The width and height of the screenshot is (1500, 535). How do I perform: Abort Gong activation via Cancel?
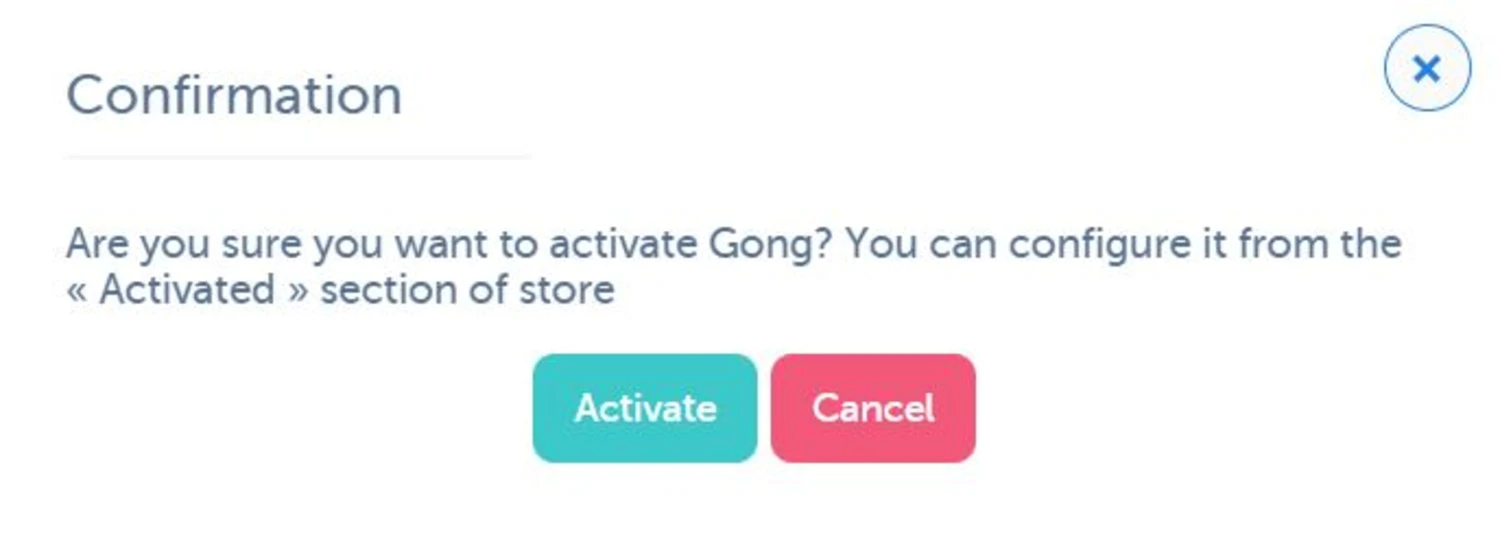coord(873,408)
